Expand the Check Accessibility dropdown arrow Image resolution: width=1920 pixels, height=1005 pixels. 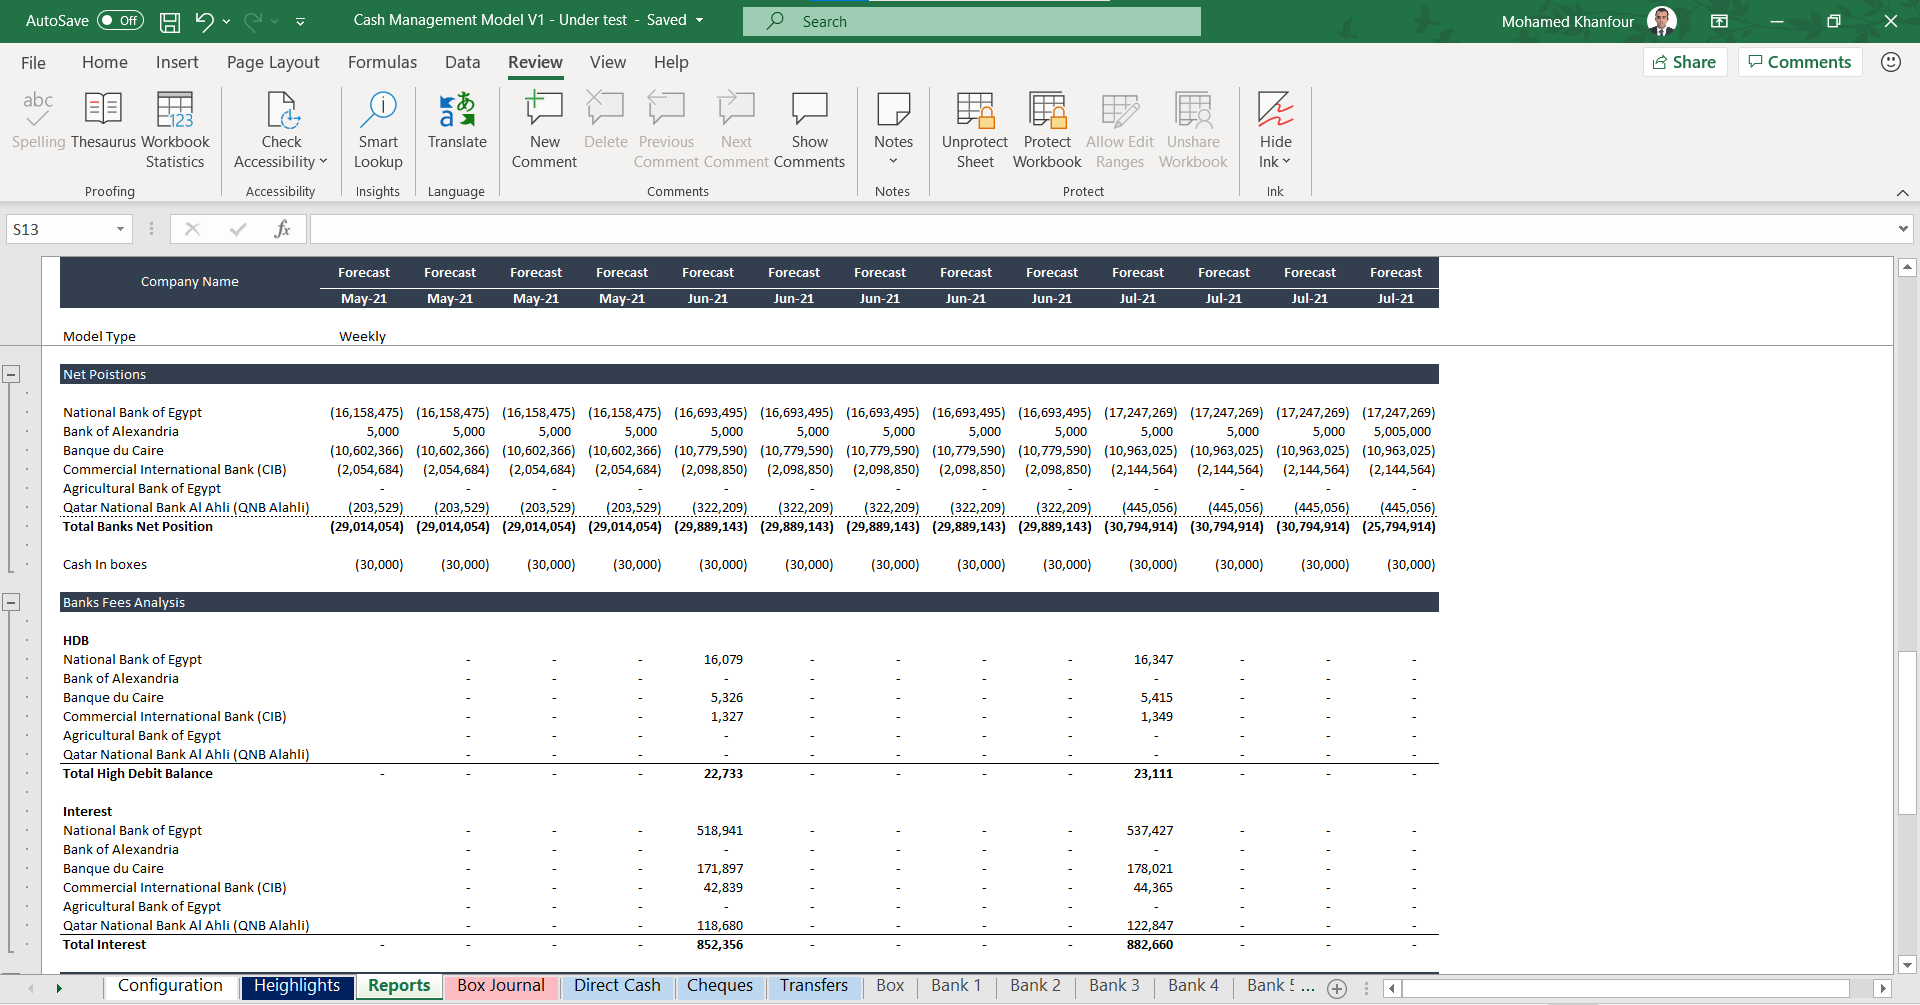point(323,162)
